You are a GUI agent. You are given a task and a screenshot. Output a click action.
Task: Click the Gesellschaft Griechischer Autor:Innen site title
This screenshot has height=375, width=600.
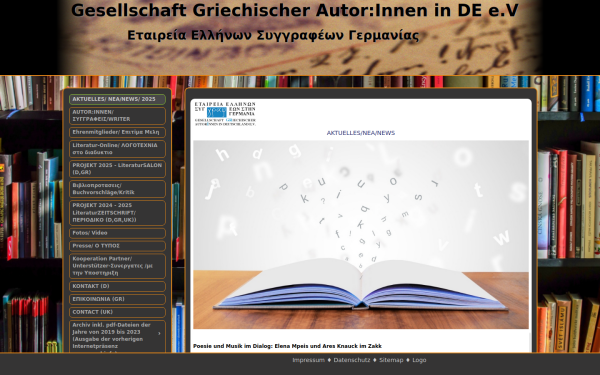(x=295, y=10)
